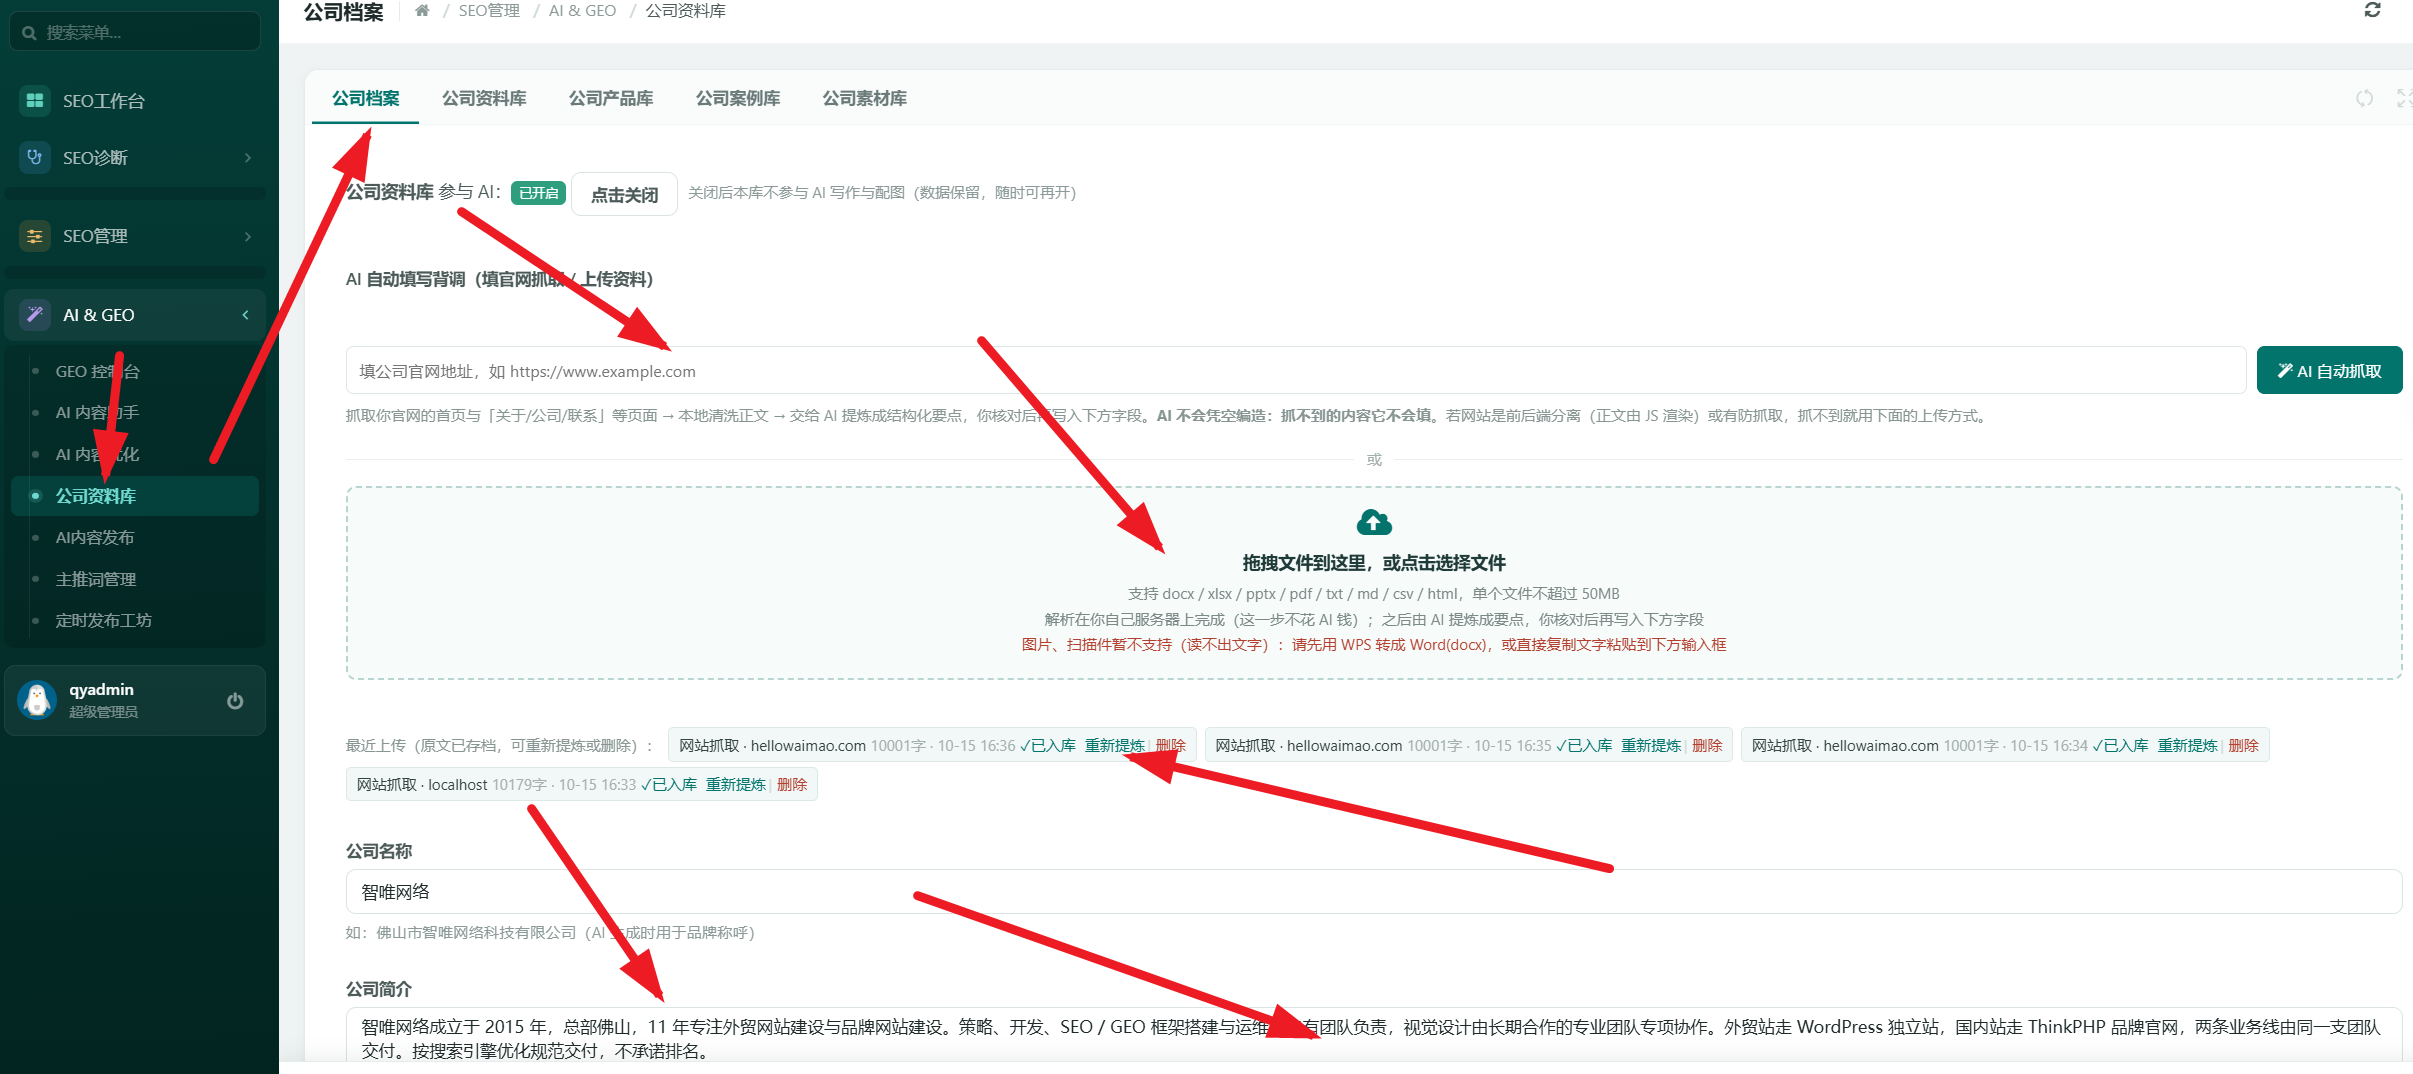
Task: Click the reload icon right of the tab bar
Action: [2364, 98]
